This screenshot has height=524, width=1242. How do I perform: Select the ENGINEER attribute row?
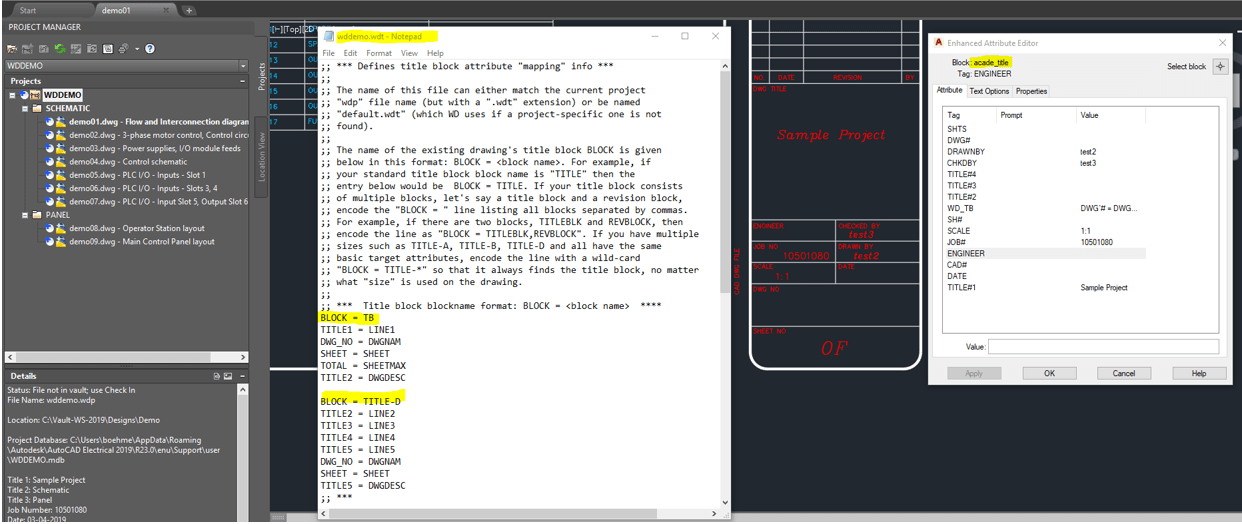pyautogui.click(x=1045, y=253)
